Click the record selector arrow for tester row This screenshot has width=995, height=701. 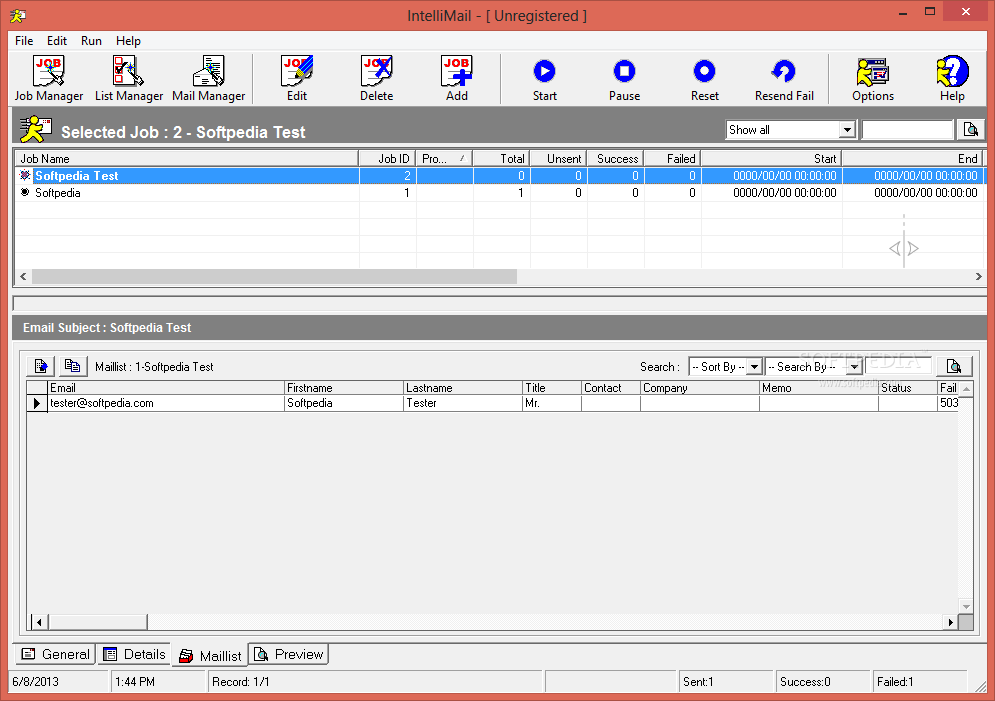point(37,403)
